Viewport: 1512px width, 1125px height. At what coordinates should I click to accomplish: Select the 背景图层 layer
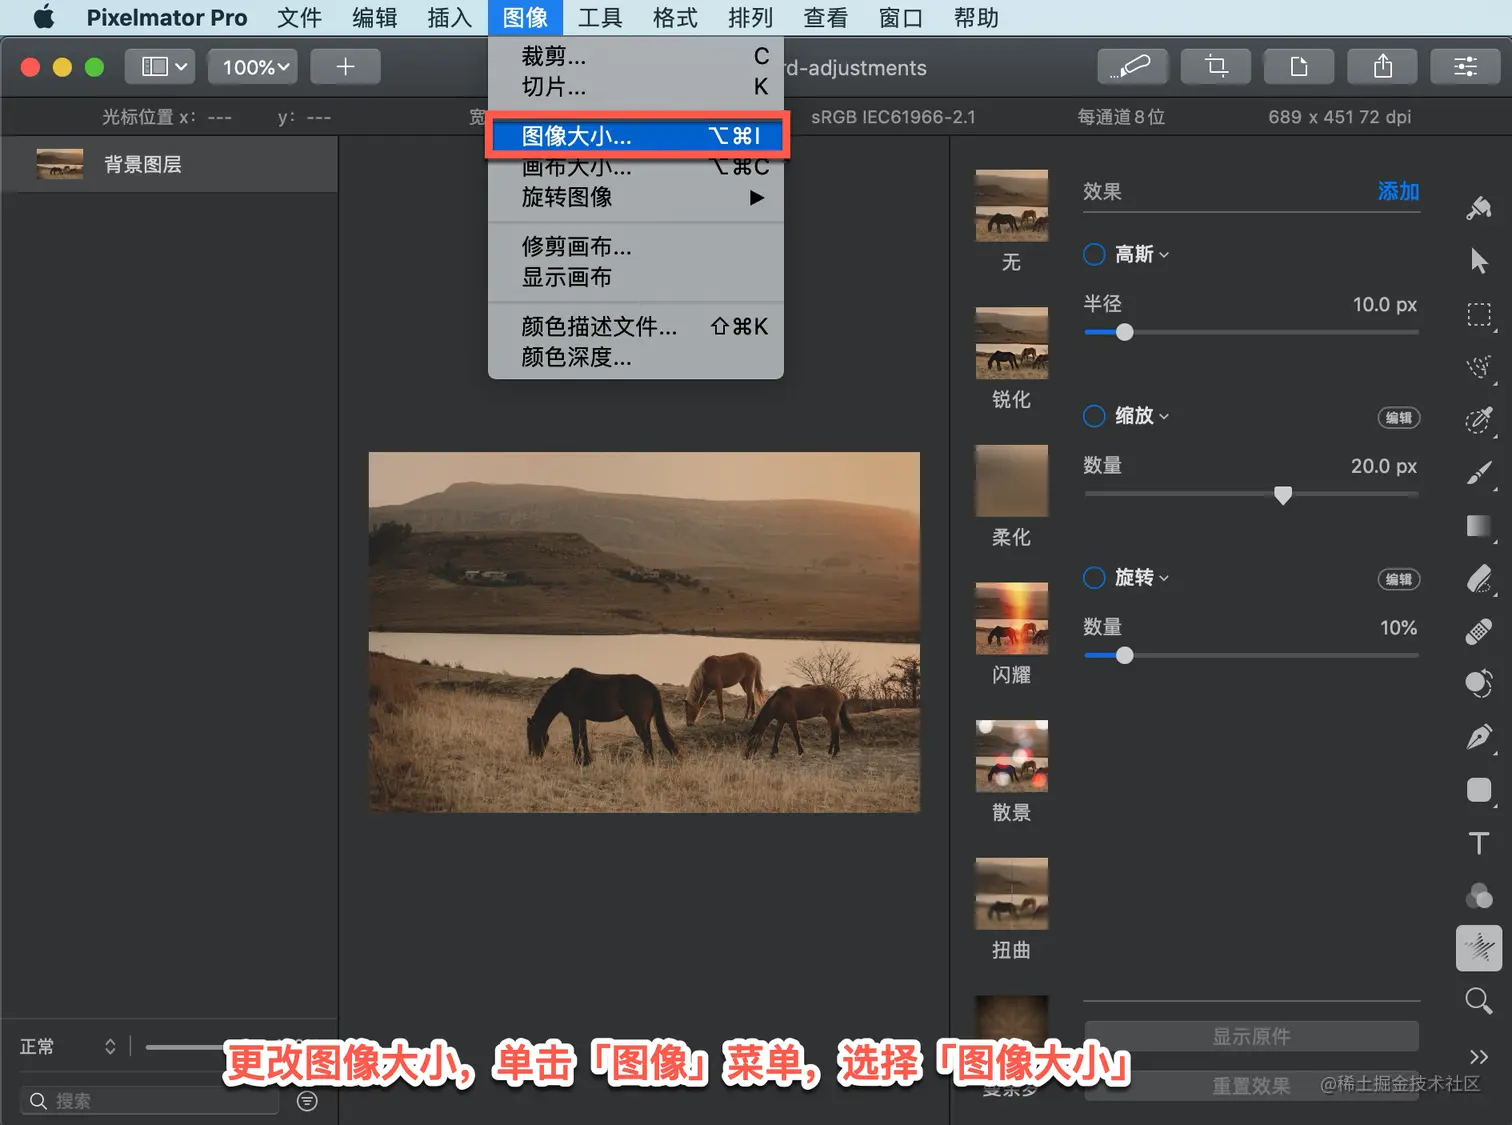point(170,164)
